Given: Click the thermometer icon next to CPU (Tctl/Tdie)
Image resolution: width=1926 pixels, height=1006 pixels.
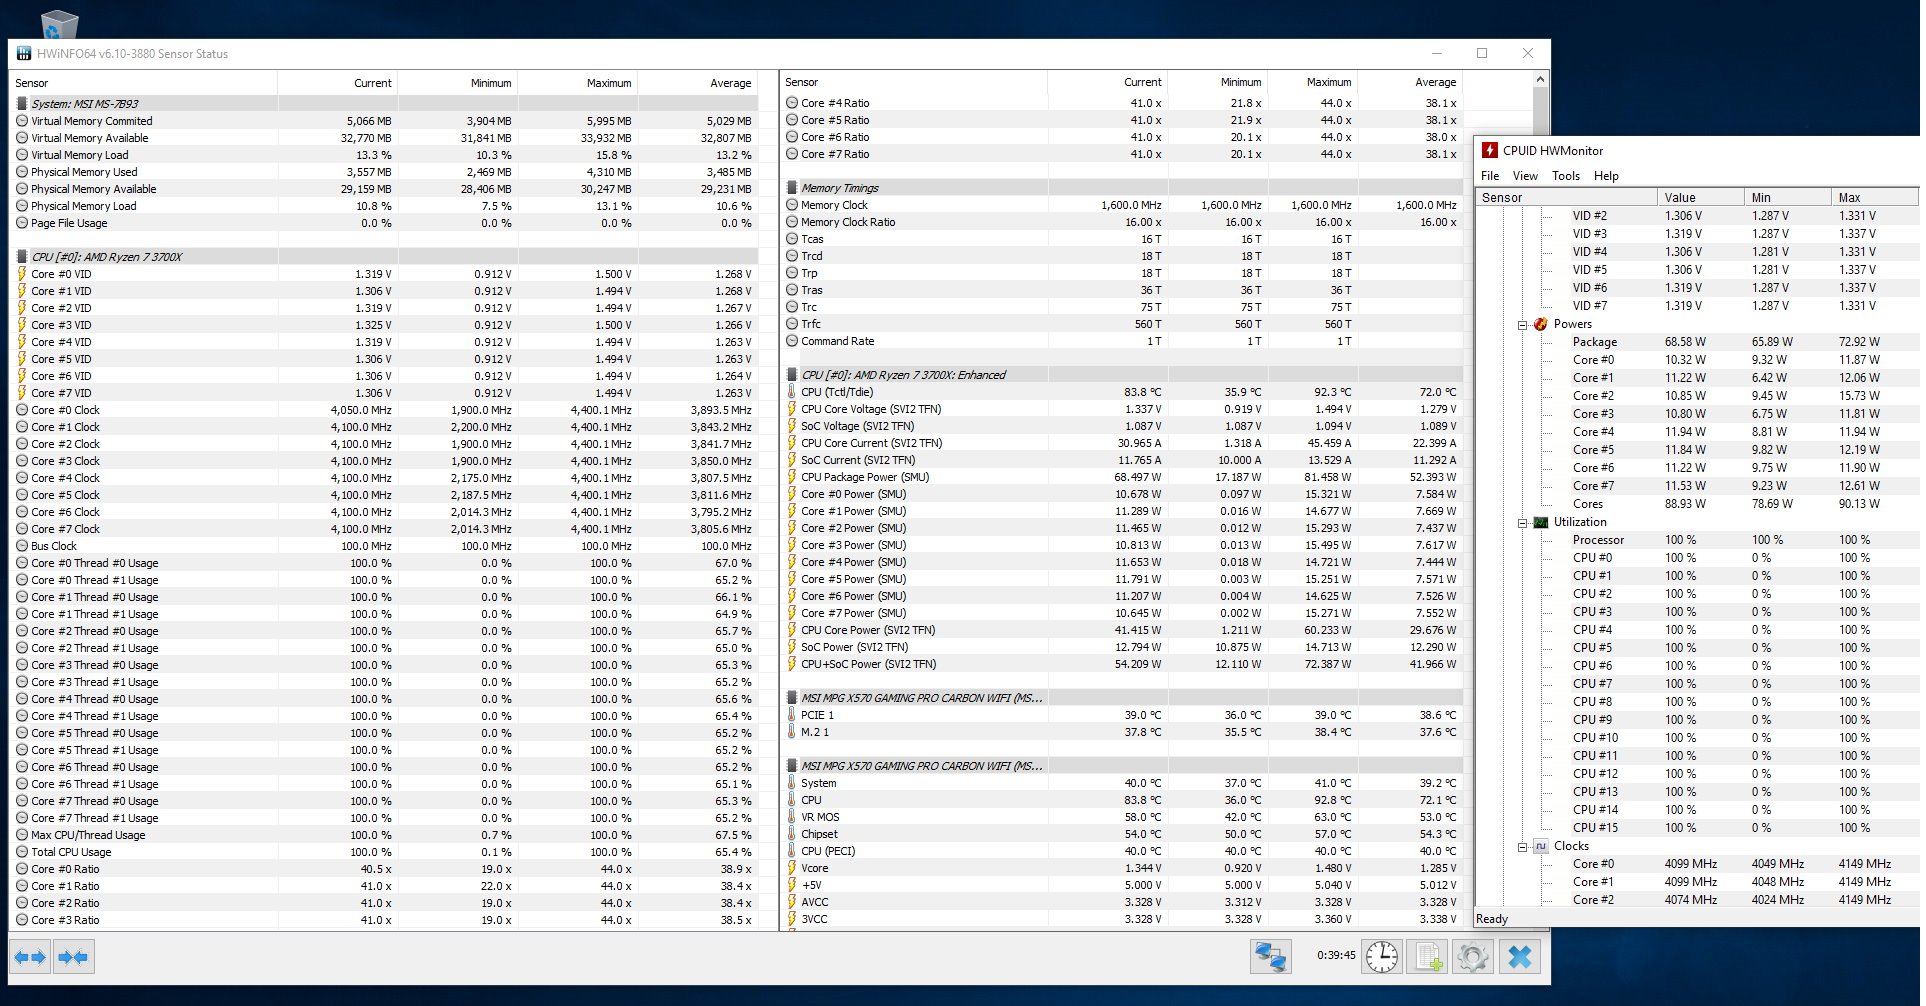Looking at the screenshot, I should [x=792, y=392].
